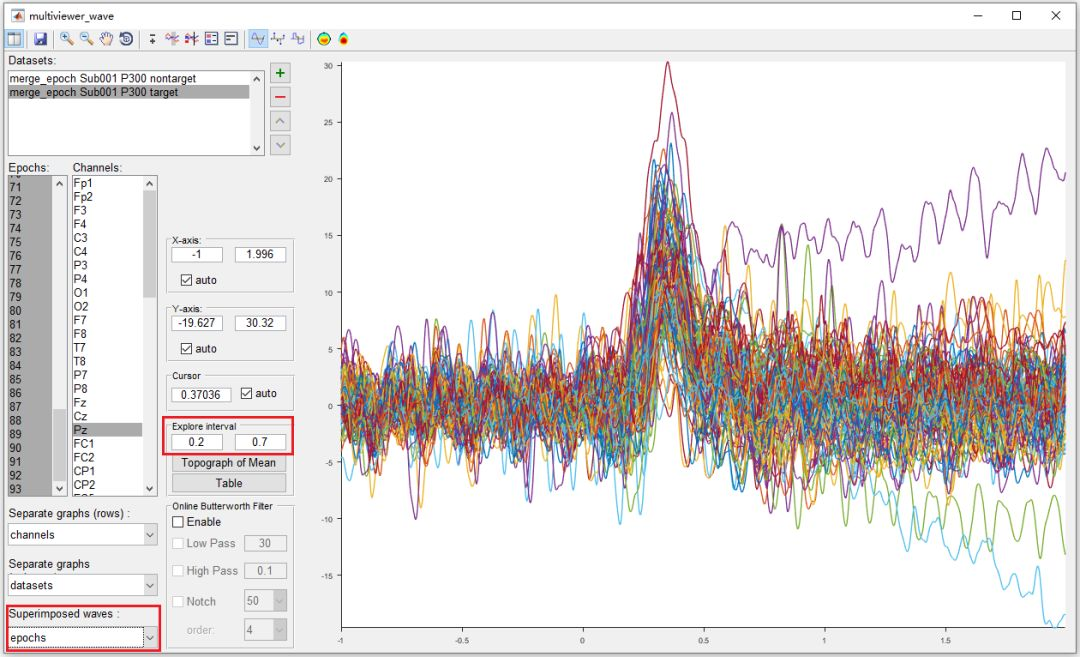
Task: Click High Pass cutoff field 0.1
Action: pyautogui.click(x=265, y=571)
